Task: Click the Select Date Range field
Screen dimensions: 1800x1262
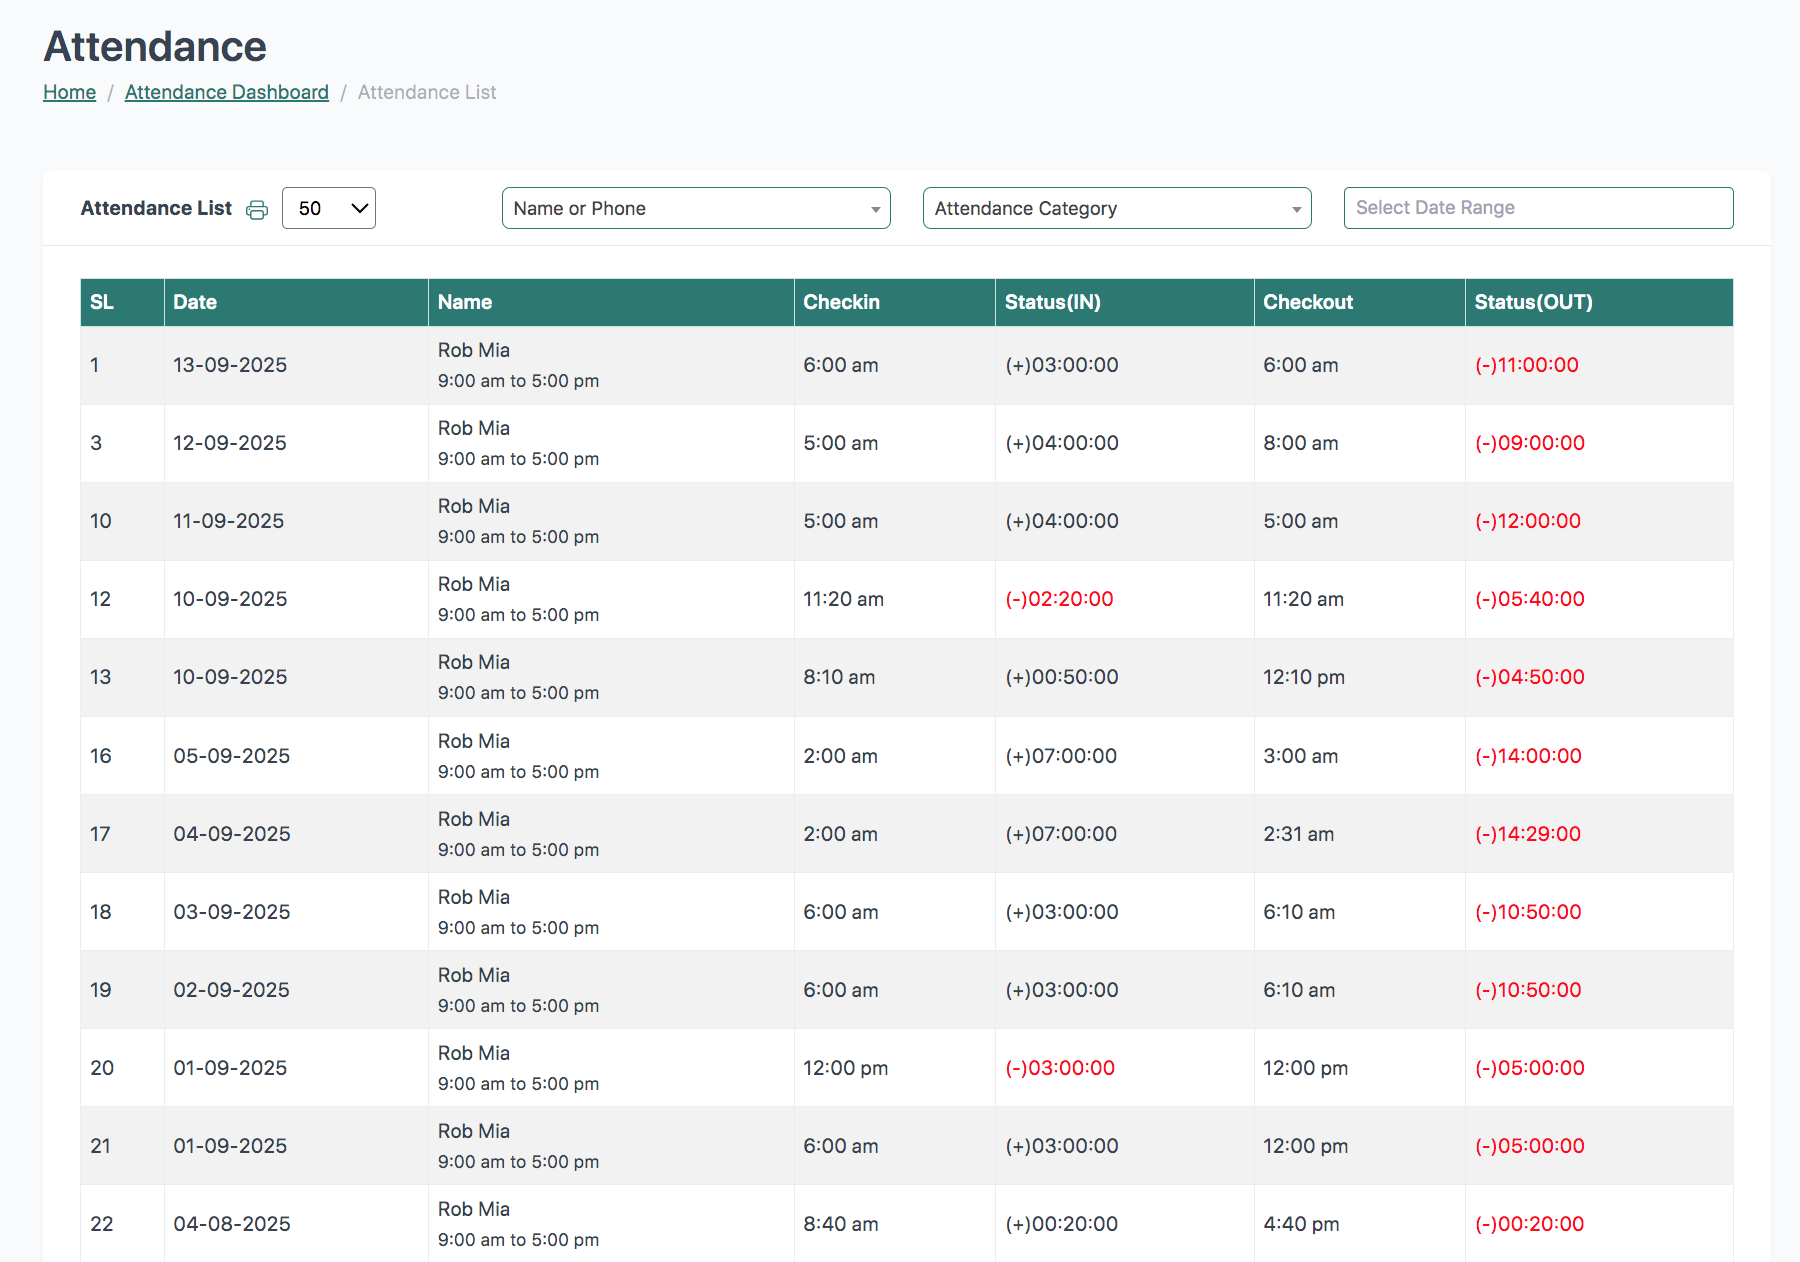Action: pos(1537,208)
